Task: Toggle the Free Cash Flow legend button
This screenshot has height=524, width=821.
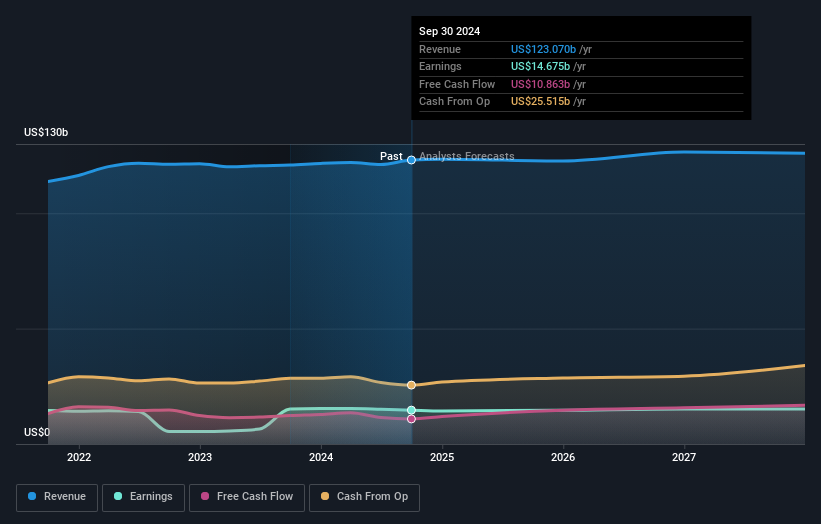Action: pyautogui.click(x=247, y=497)
